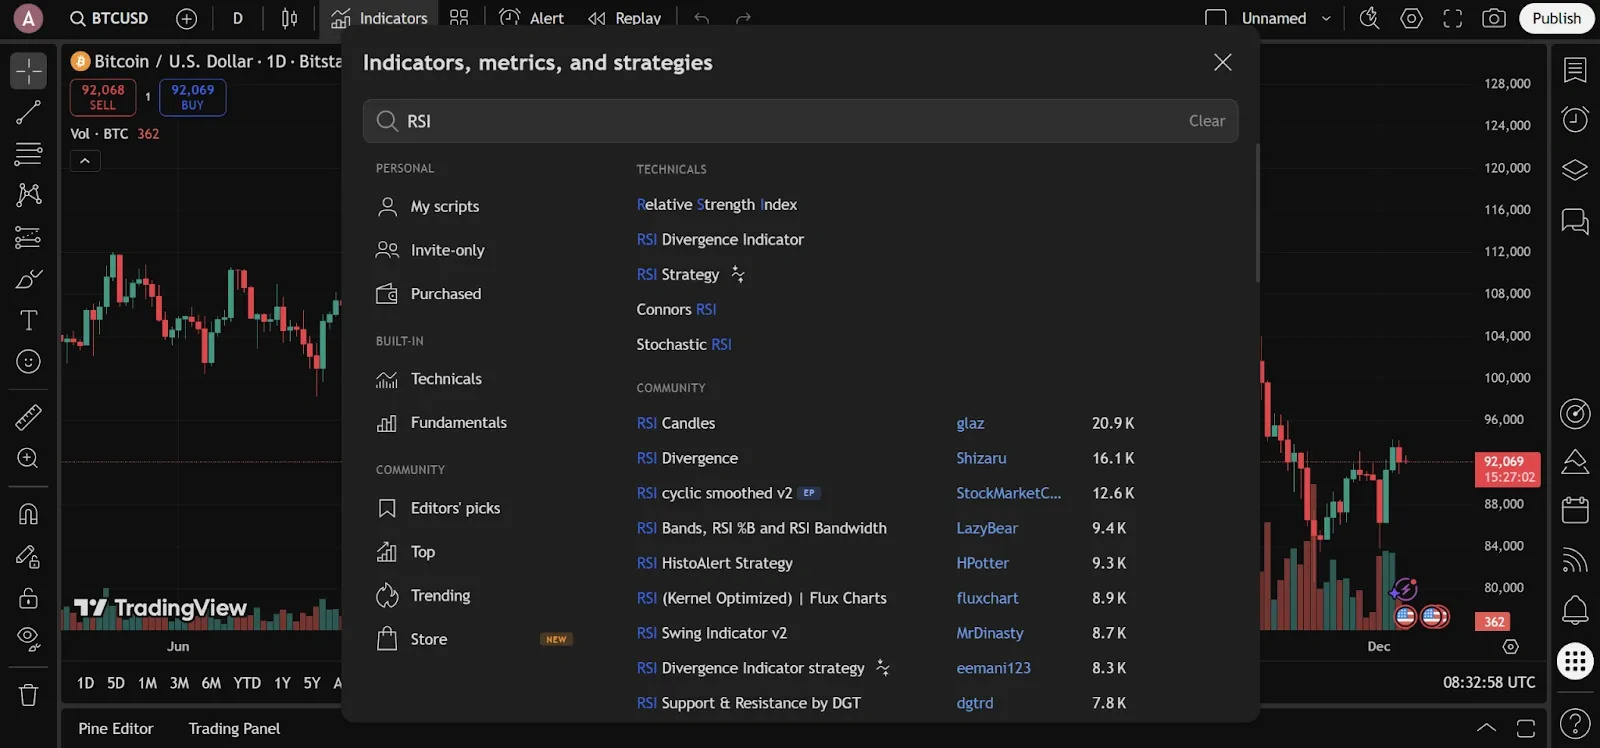1600x748 pixels.
Task: Select the ruler measure tool
Action: coord(29,416)
